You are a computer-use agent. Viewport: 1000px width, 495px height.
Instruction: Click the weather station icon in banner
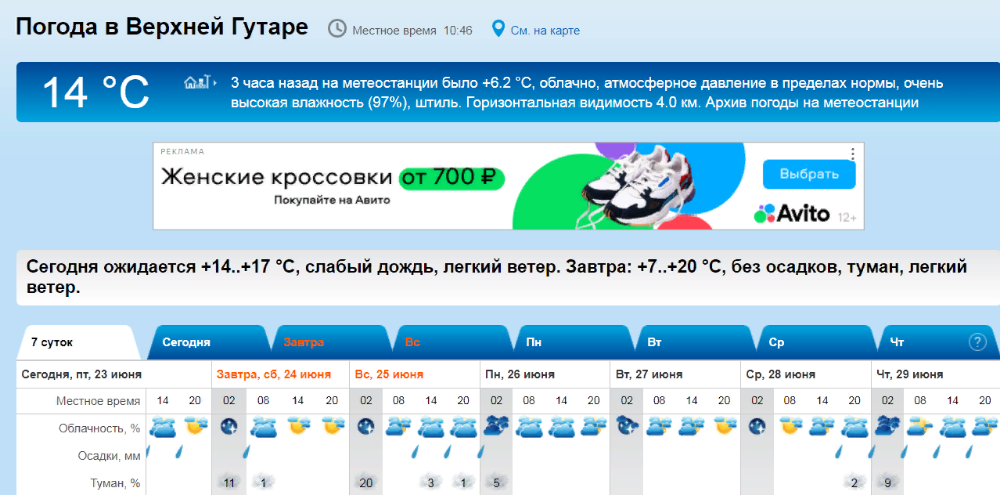[197, 82]
